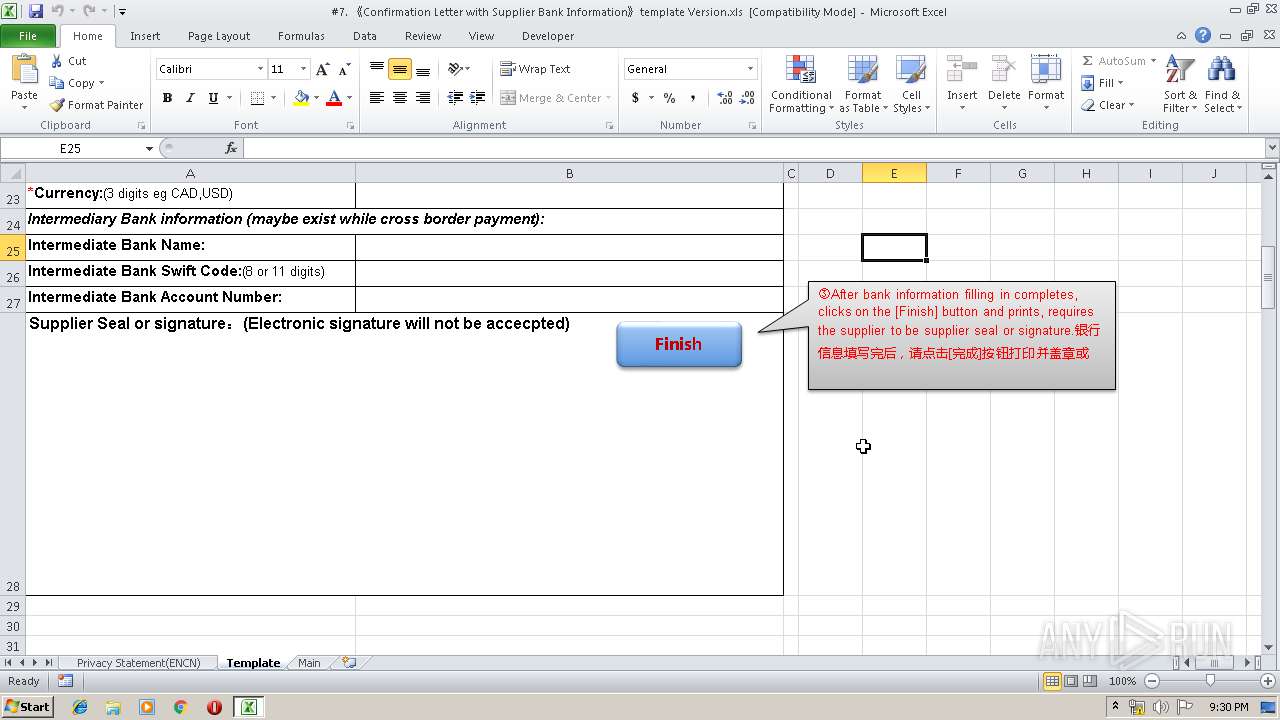Open the Main sheet tab

click(309, 663)
